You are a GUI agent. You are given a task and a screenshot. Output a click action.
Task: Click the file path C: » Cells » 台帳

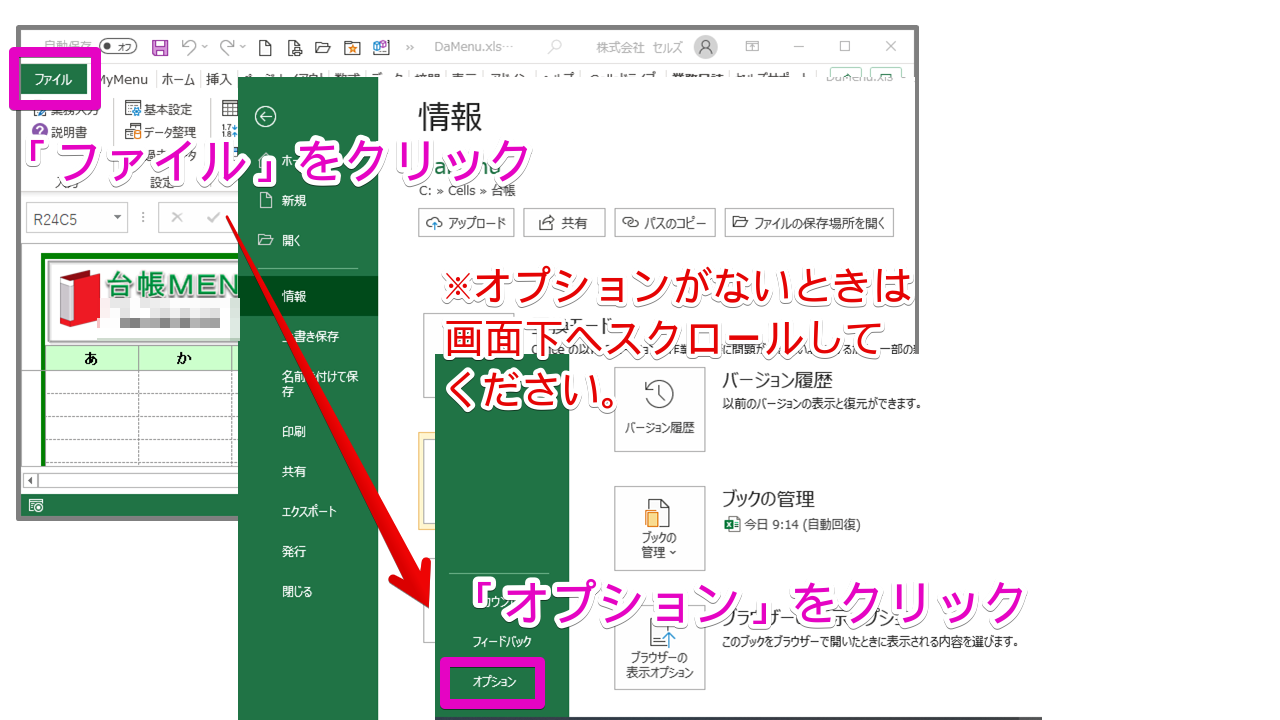467,190
